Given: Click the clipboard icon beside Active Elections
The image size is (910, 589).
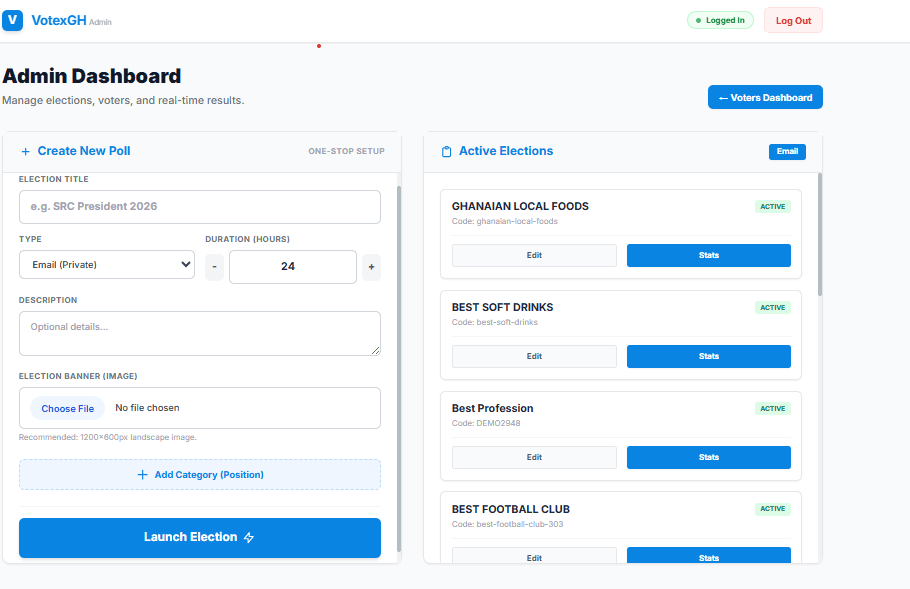Looking at the screenshot, I should 446,151.
